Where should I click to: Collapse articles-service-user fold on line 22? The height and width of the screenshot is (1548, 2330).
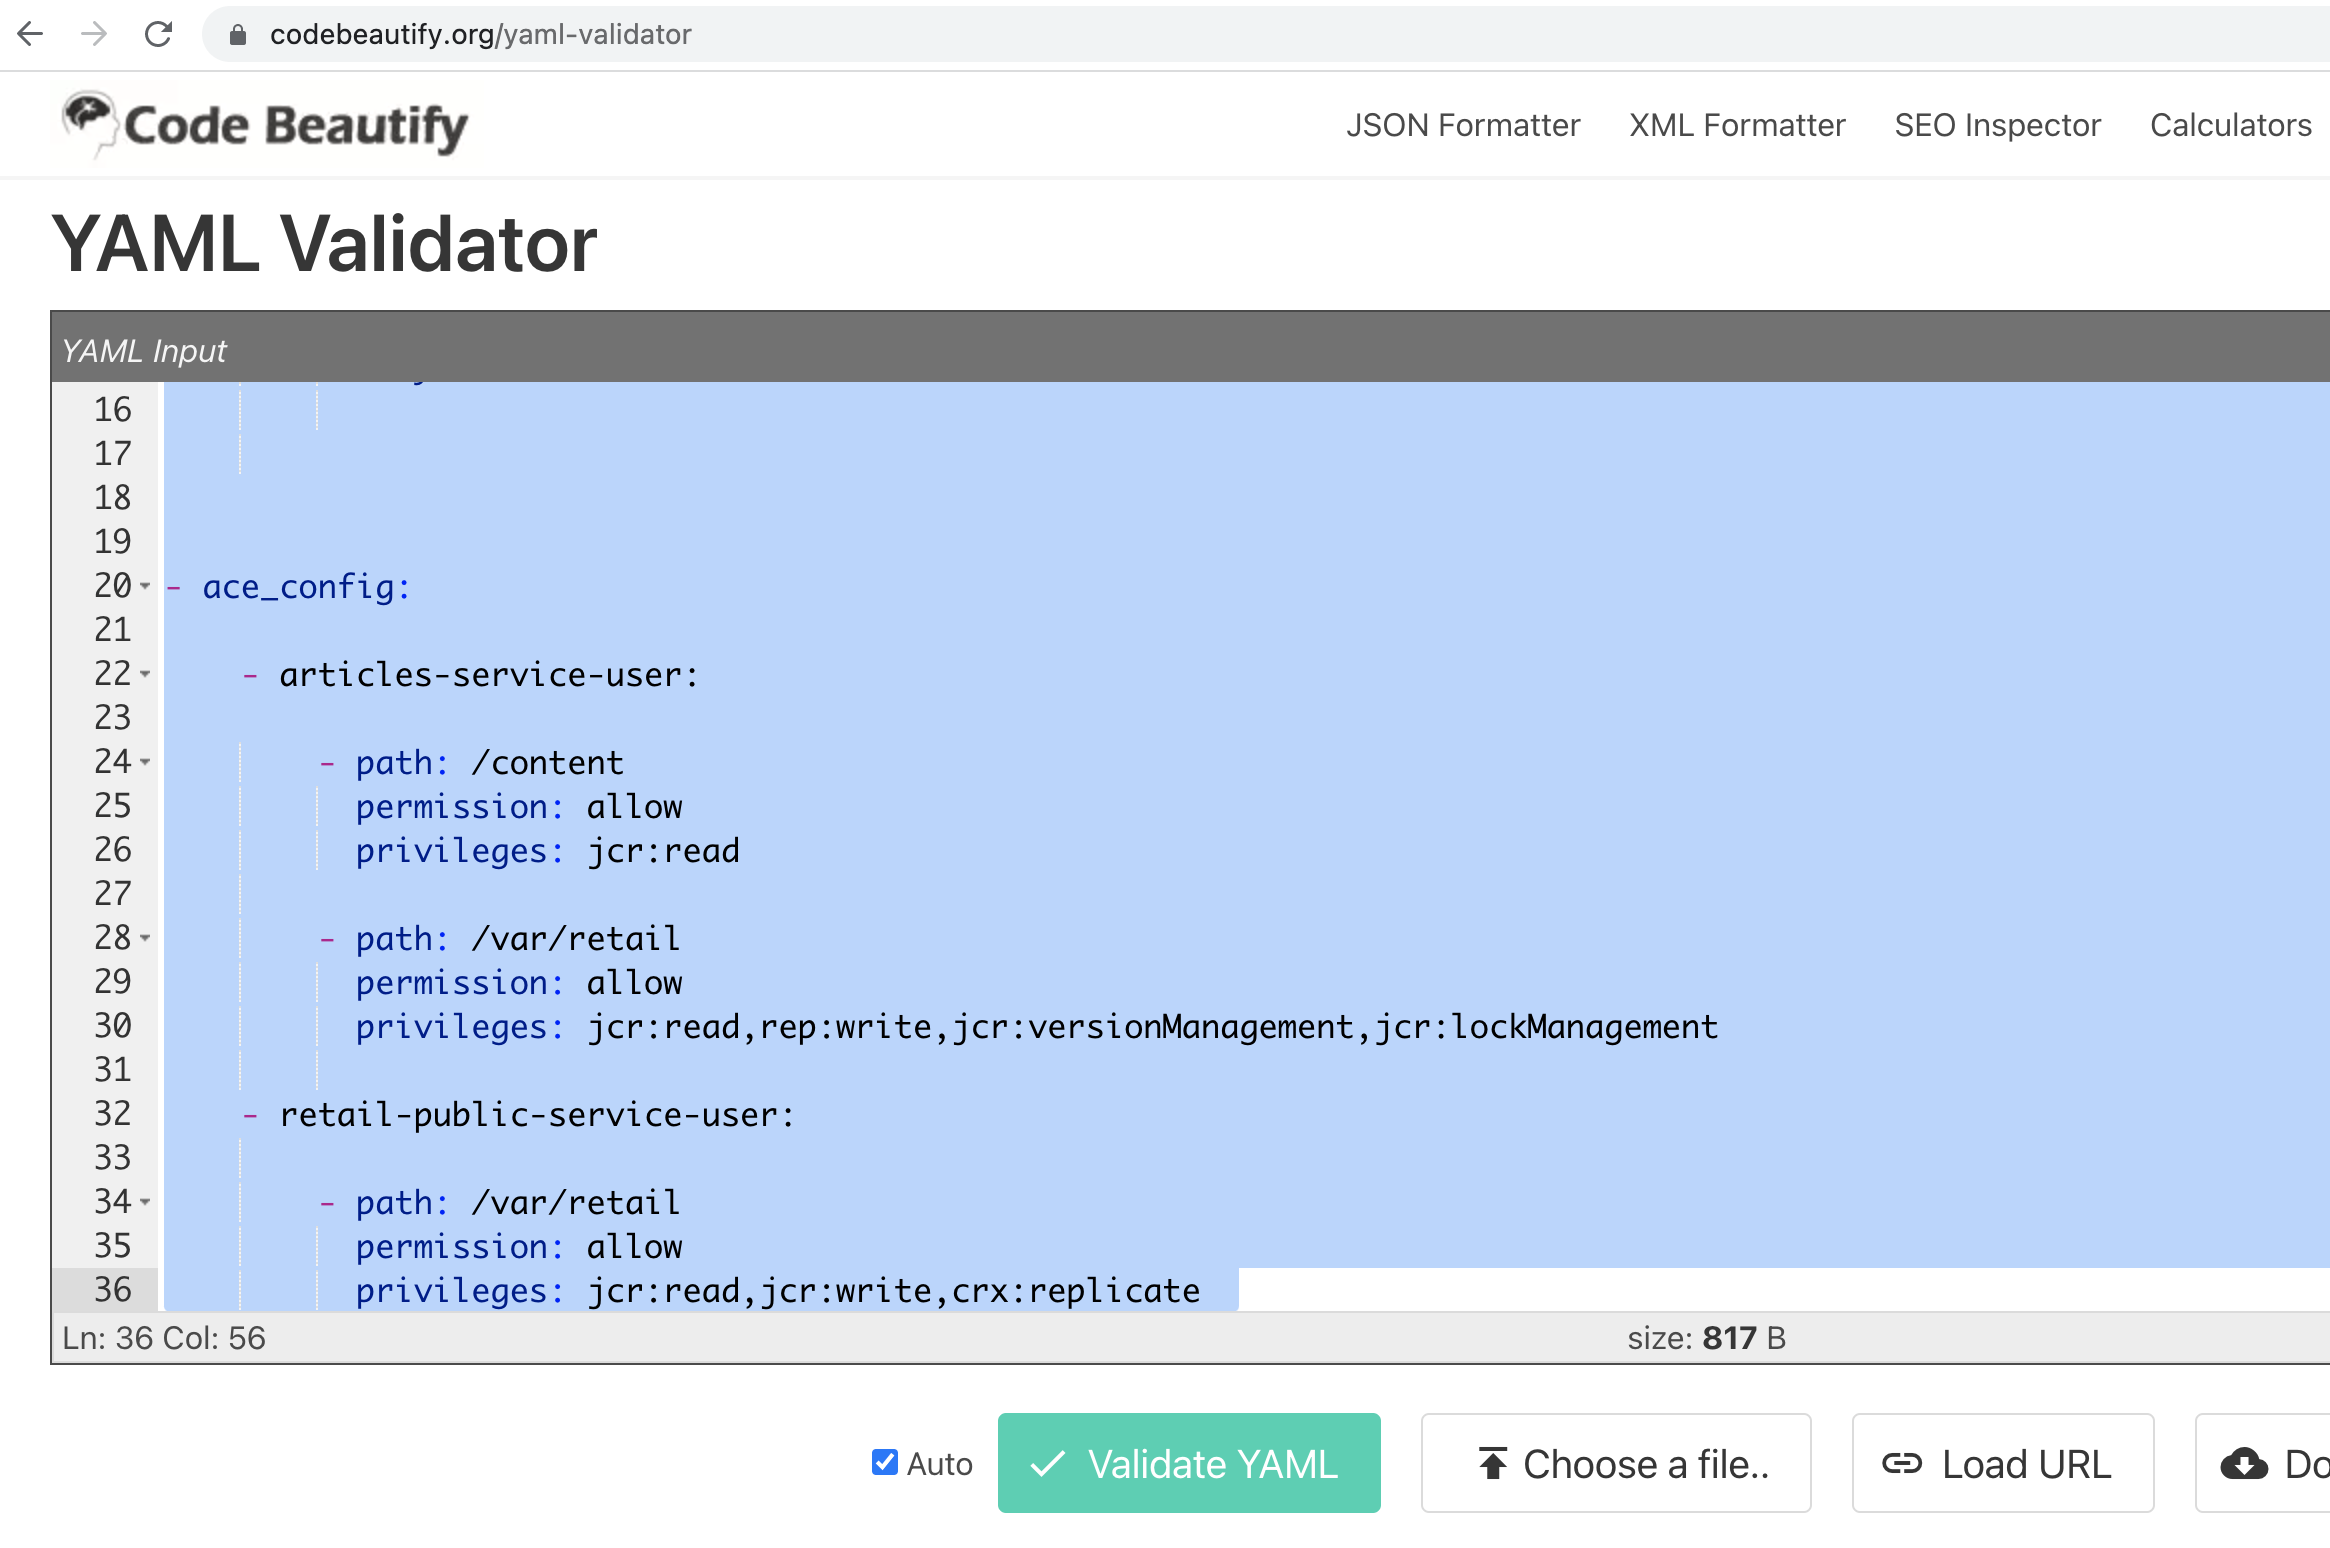(x=146, y=674)
